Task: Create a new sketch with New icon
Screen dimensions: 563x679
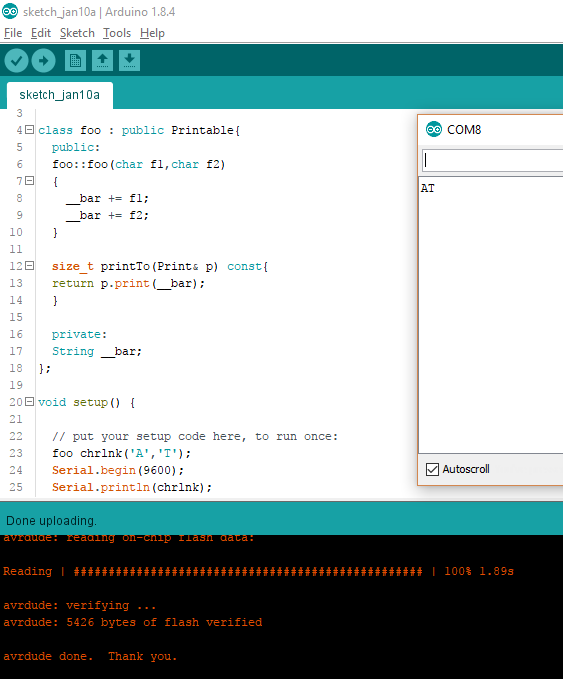Action: 75,61
